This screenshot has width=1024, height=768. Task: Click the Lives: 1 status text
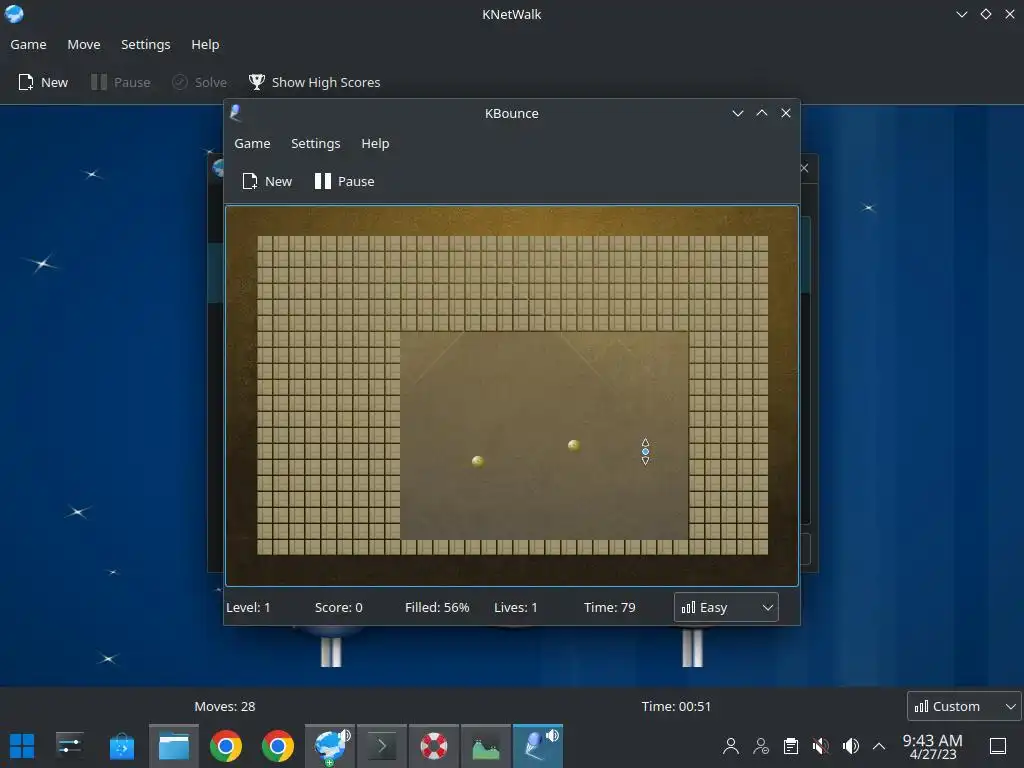coord(516,607)
